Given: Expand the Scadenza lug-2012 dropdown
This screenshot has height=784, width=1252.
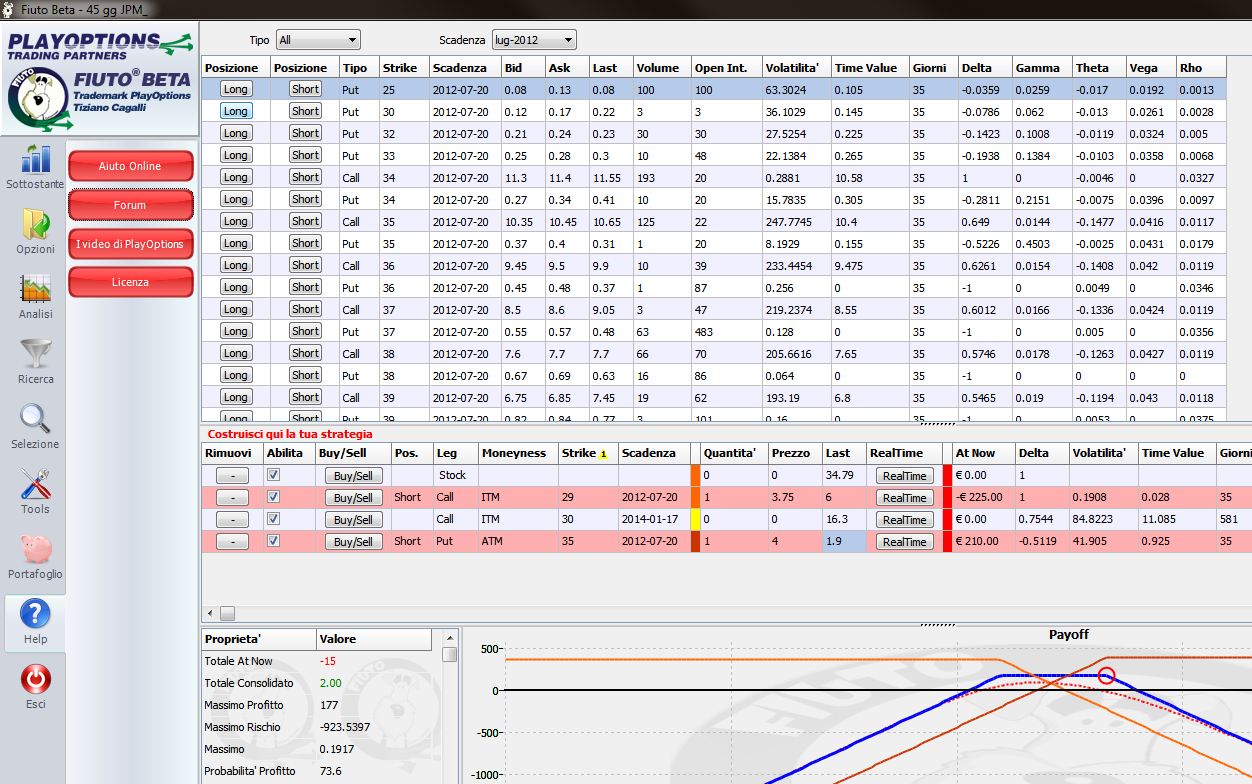Looking at the screenshot, I should click(534, 40).
